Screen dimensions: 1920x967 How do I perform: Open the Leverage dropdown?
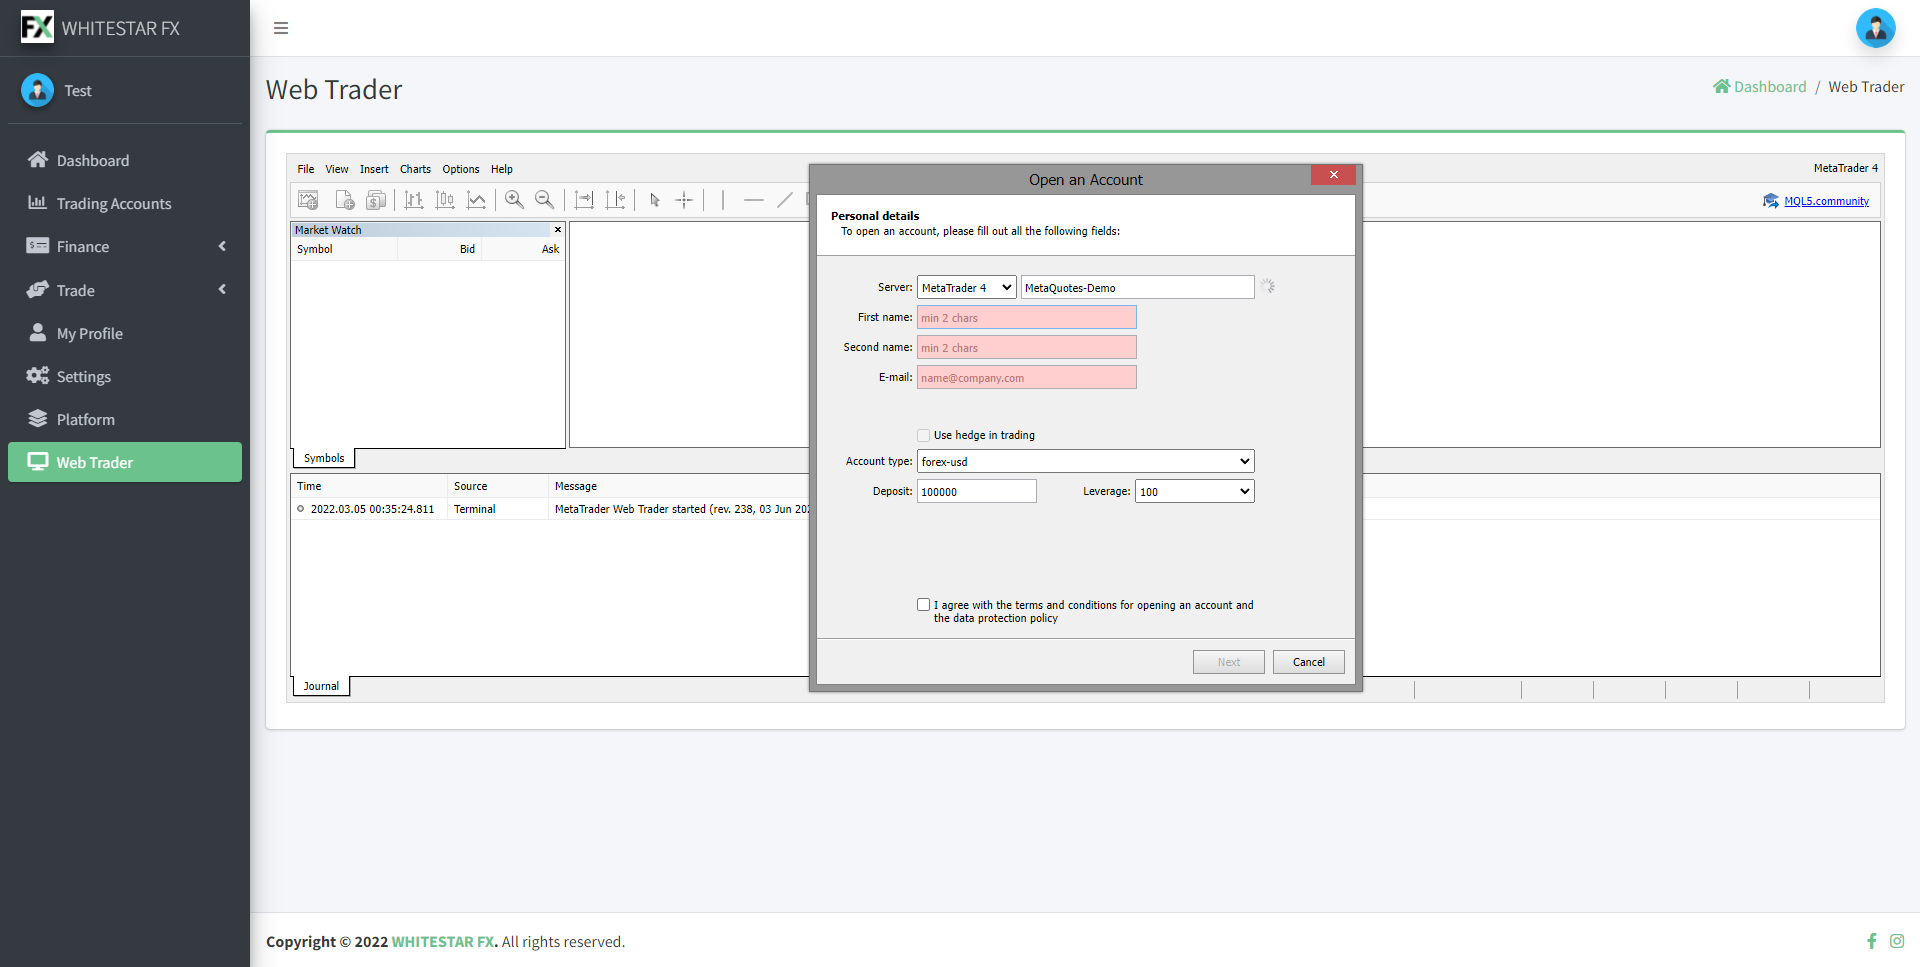pos(1194,491)
